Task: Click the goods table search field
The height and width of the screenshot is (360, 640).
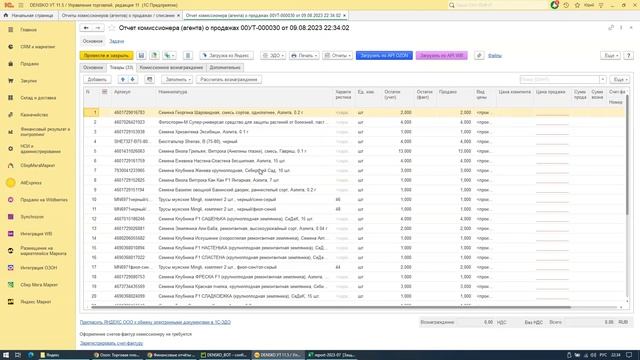Action: (559, 80)
